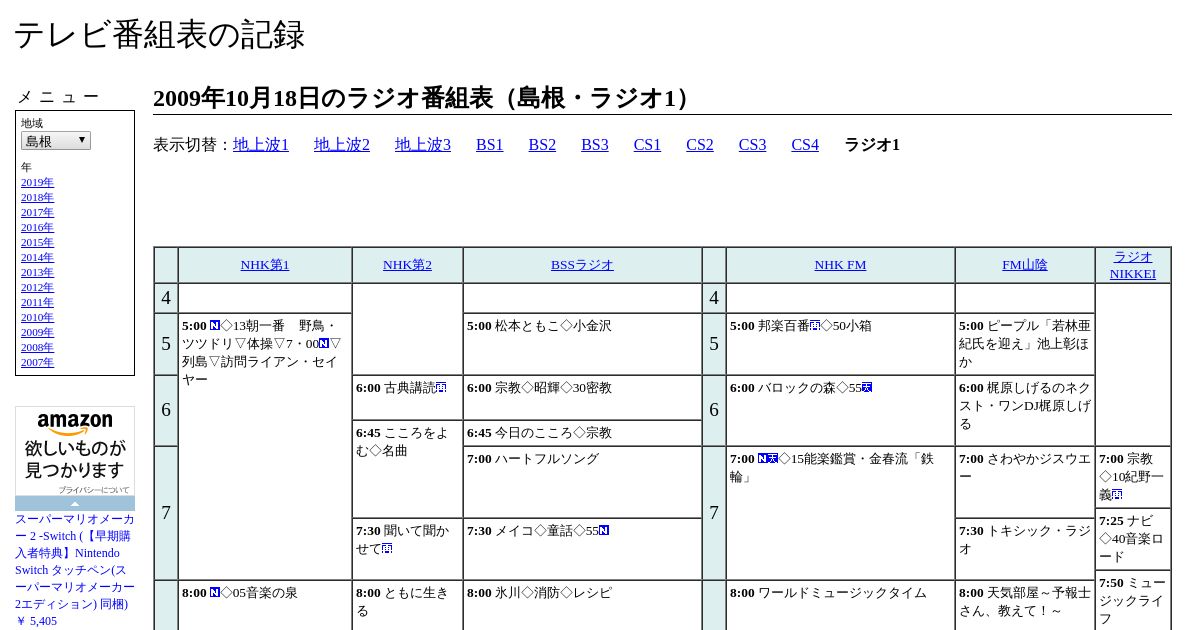Switch to the BS2 listings
This screenshot has height=630, width=1200.
542,145
